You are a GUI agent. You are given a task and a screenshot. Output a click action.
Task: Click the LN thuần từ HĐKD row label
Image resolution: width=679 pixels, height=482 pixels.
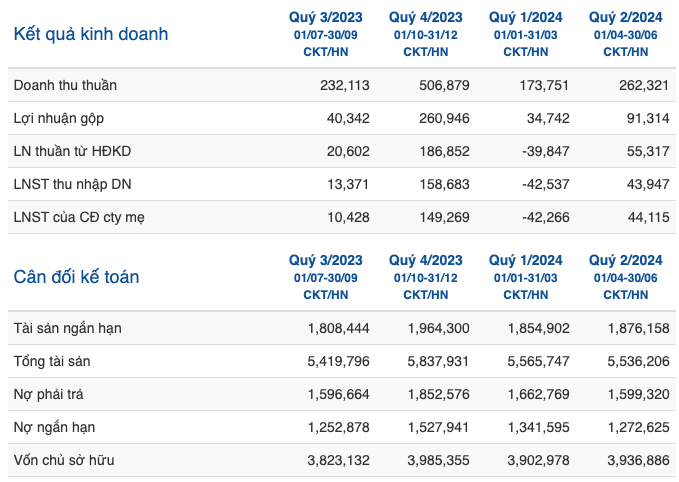point(72,151)
